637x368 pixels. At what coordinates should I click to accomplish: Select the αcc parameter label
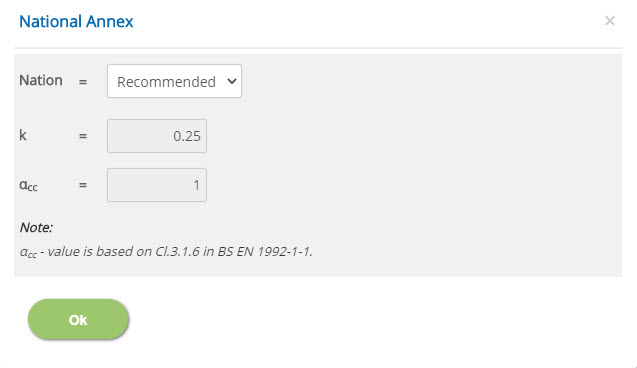click(28, 186)
